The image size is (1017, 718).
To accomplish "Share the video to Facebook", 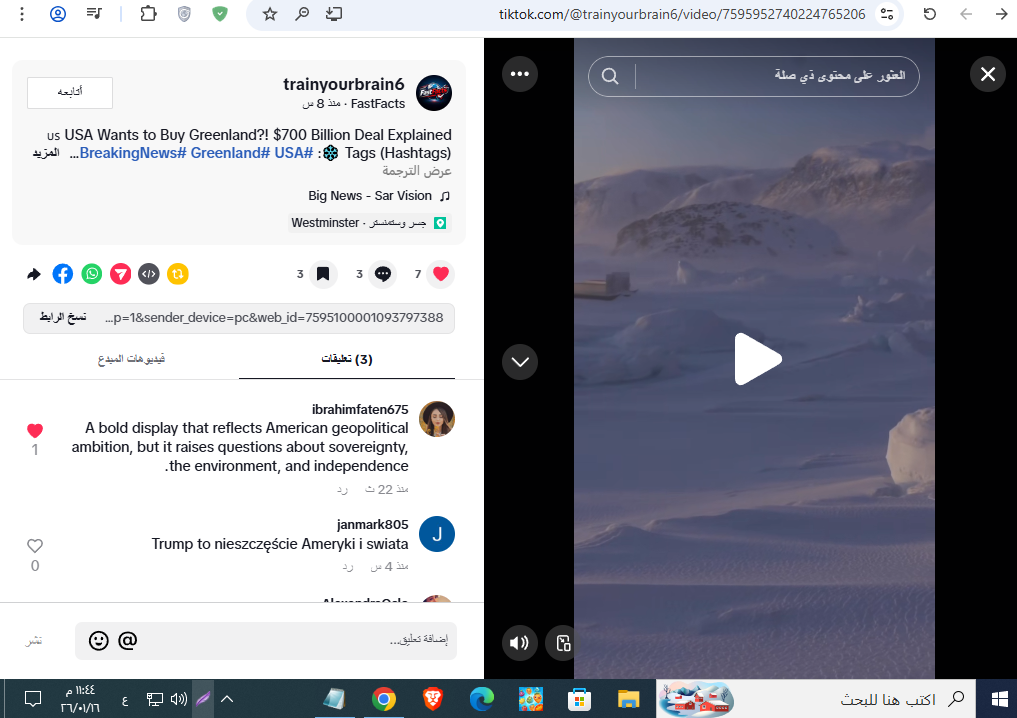I will (63, 274).
